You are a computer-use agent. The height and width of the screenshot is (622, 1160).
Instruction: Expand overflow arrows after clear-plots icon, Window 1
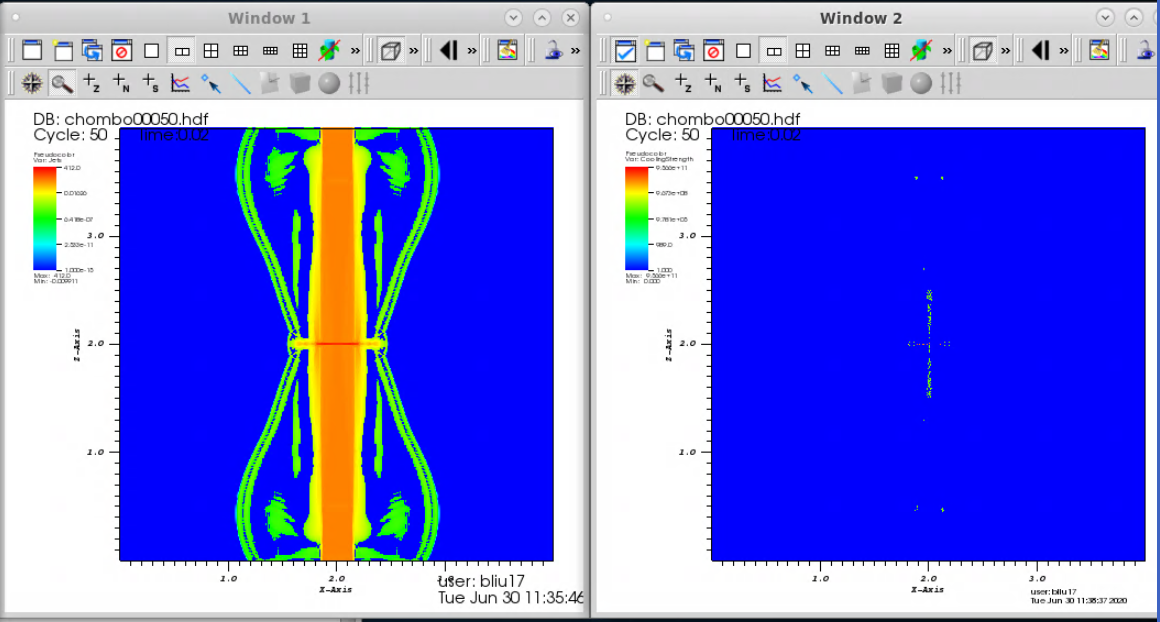point(355,50)
